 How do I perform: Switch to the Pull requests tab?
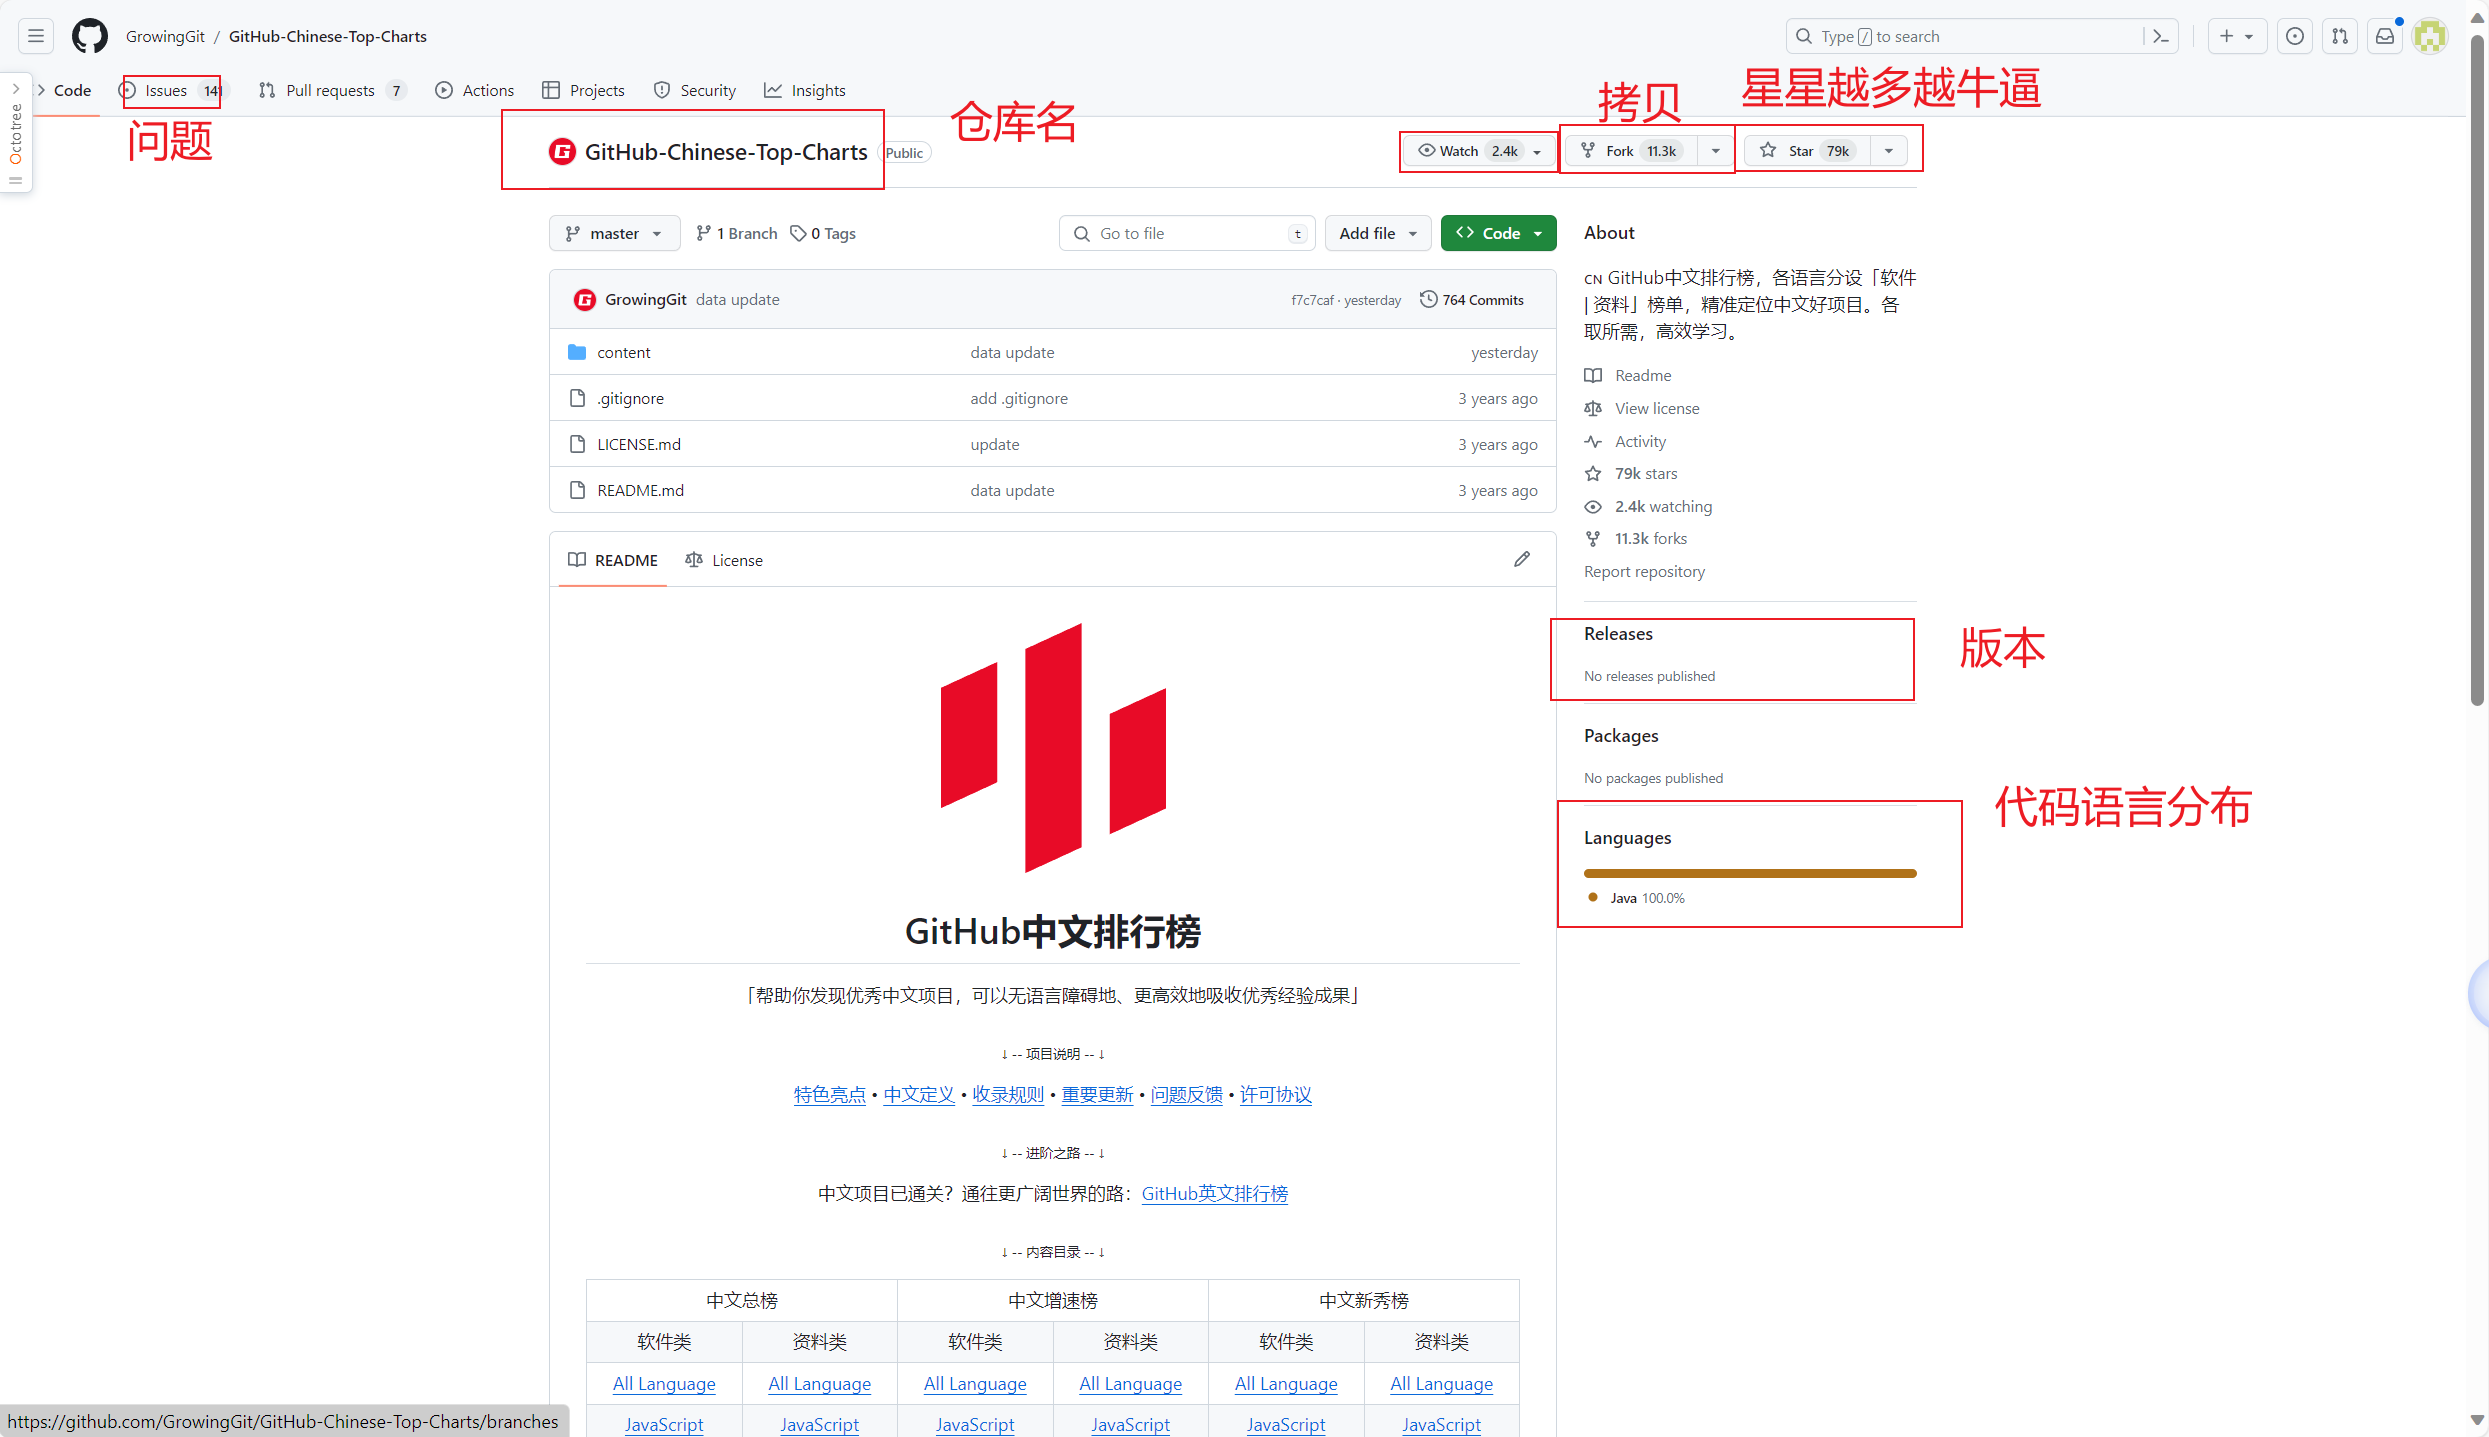pos(331,90)
